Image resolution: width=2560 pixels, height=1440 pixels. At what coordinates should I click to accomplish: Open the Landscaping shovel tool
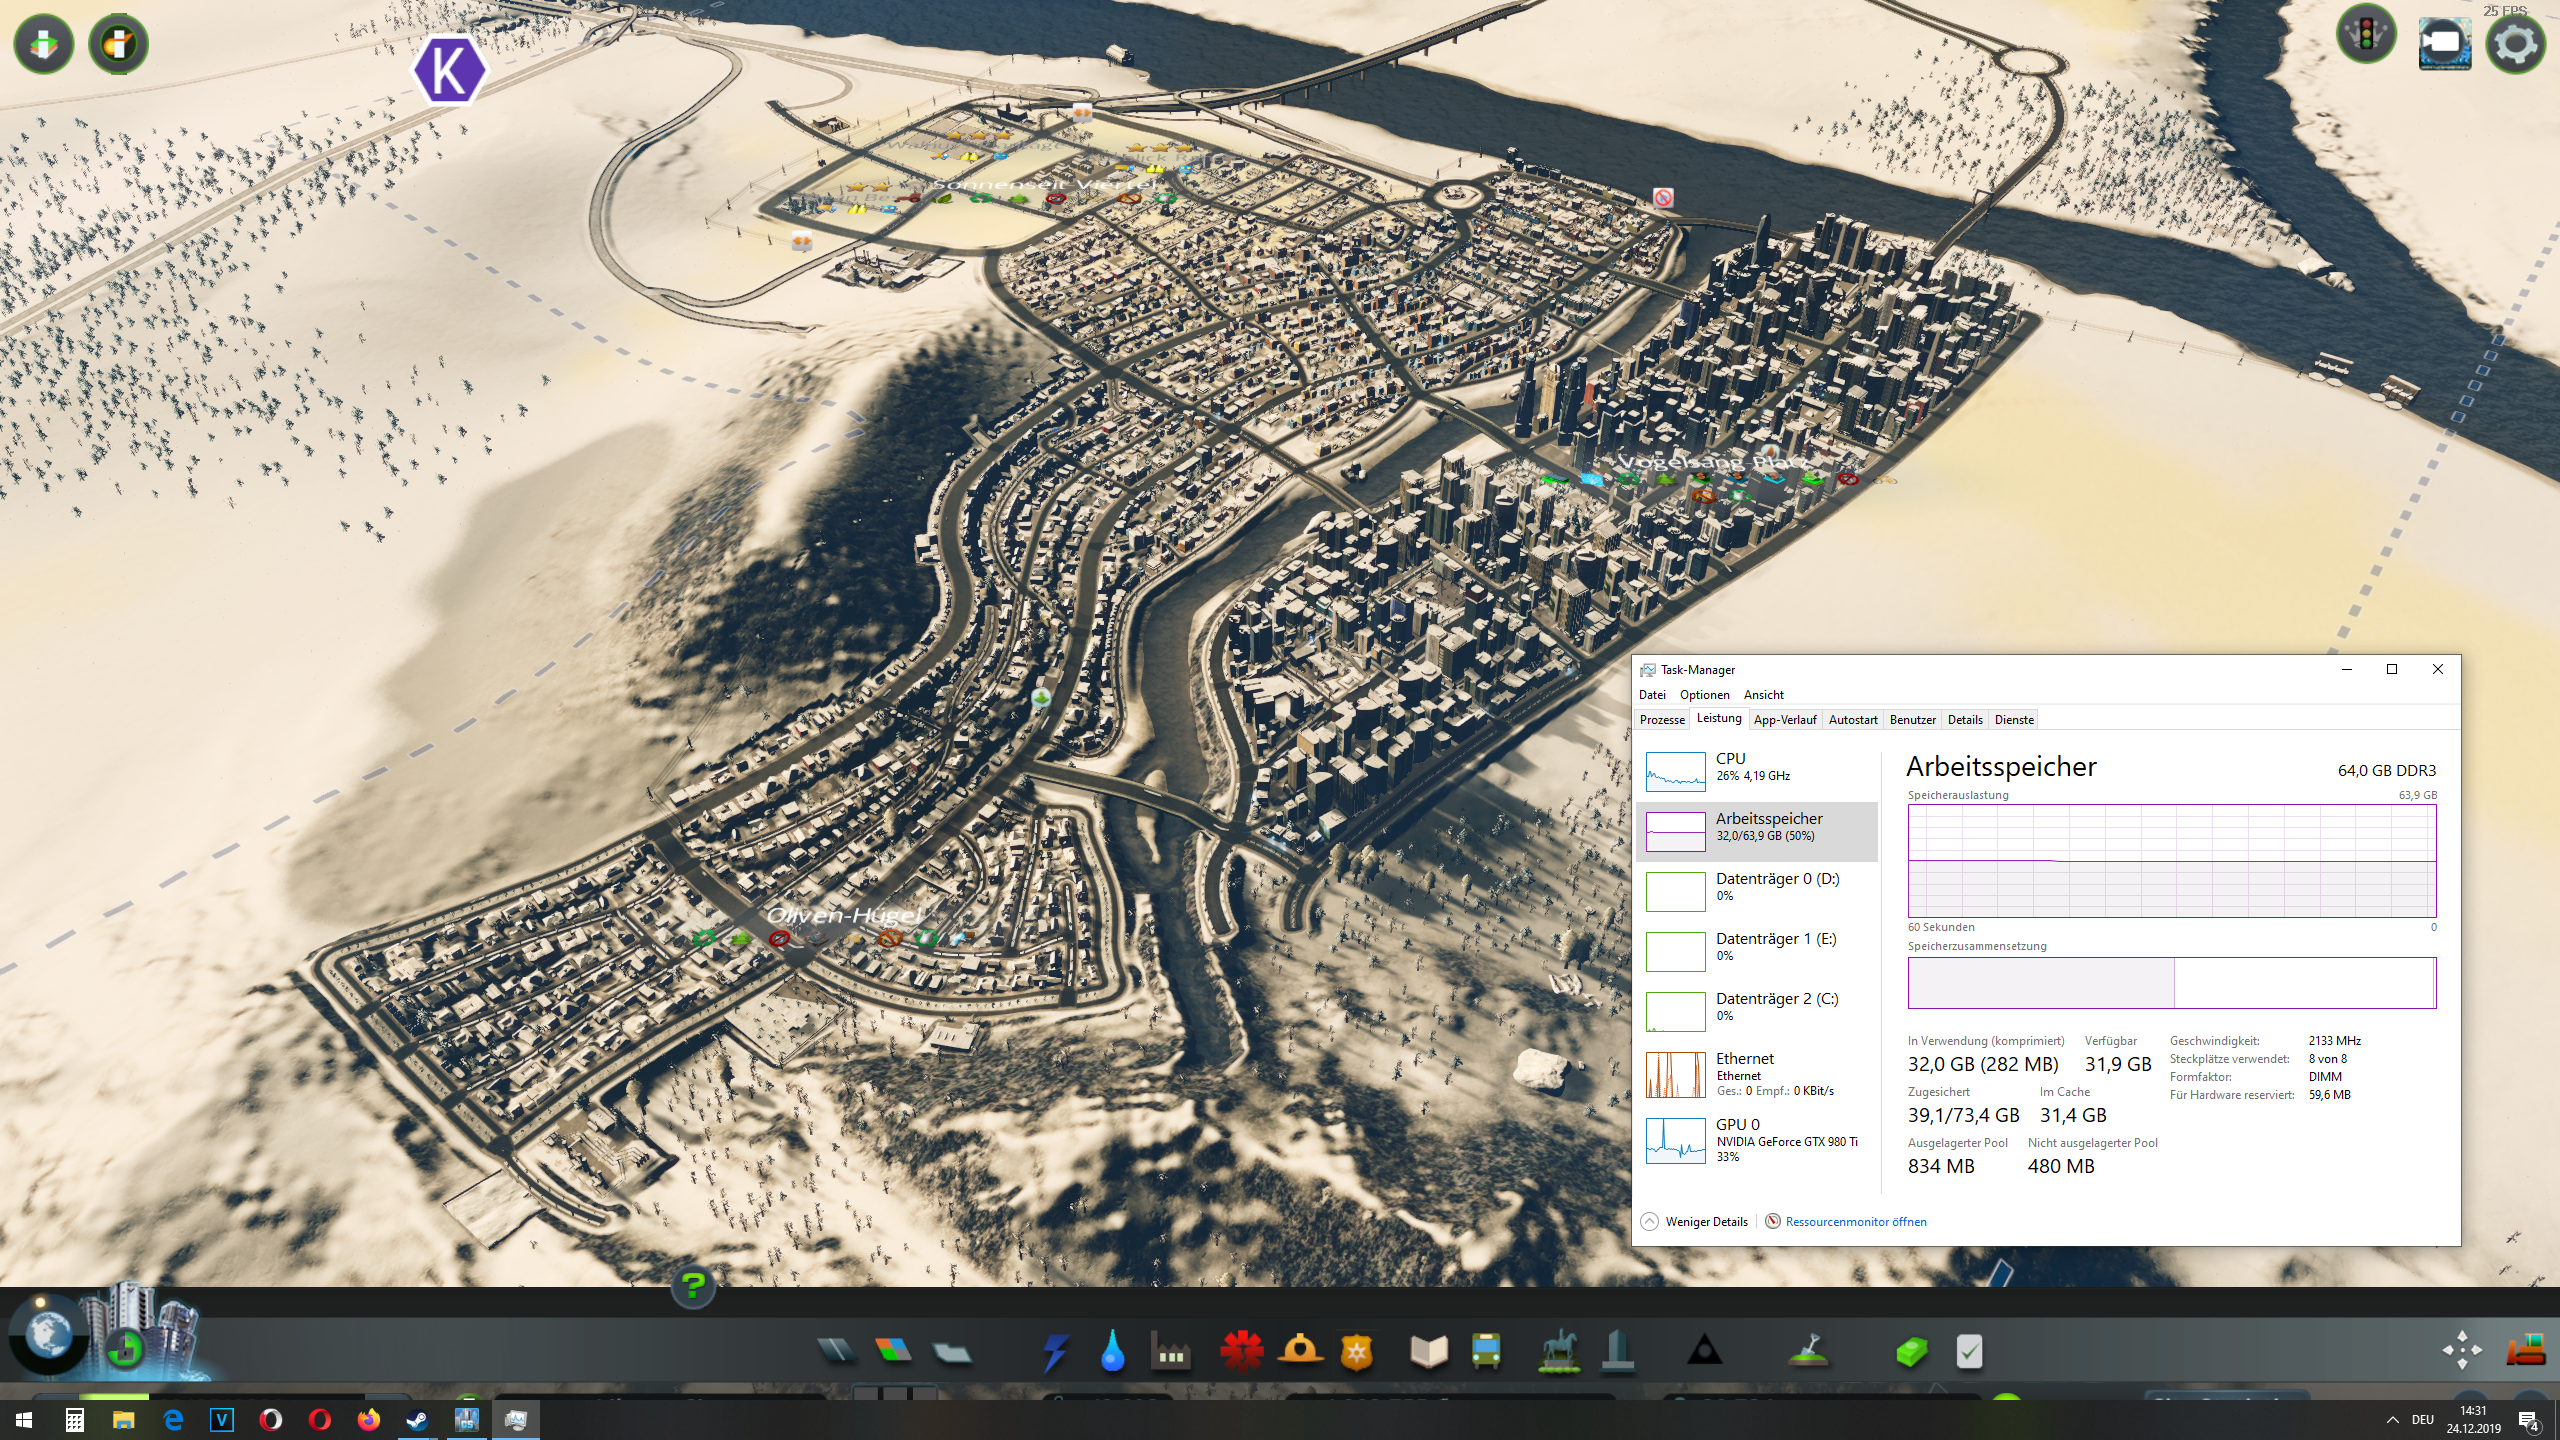pos(1808,1352)
